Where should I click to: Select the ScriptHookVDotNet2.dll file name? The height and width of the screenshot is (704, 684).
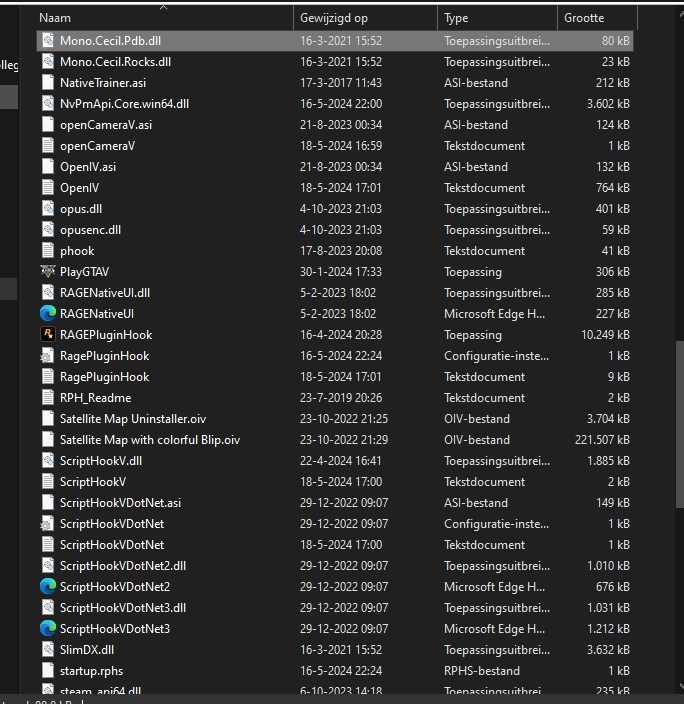click(123, 566)
